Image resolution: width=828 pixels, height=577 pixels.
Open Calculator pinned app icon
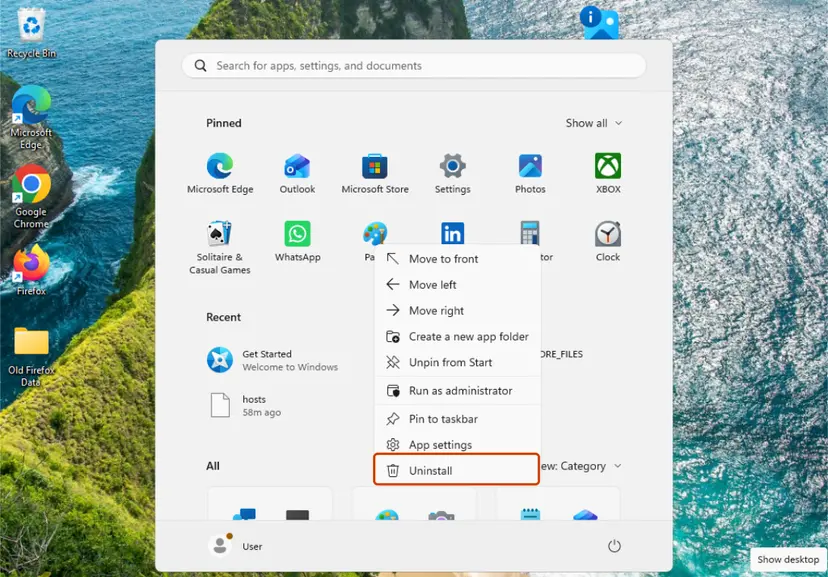[x=530, y=233]
